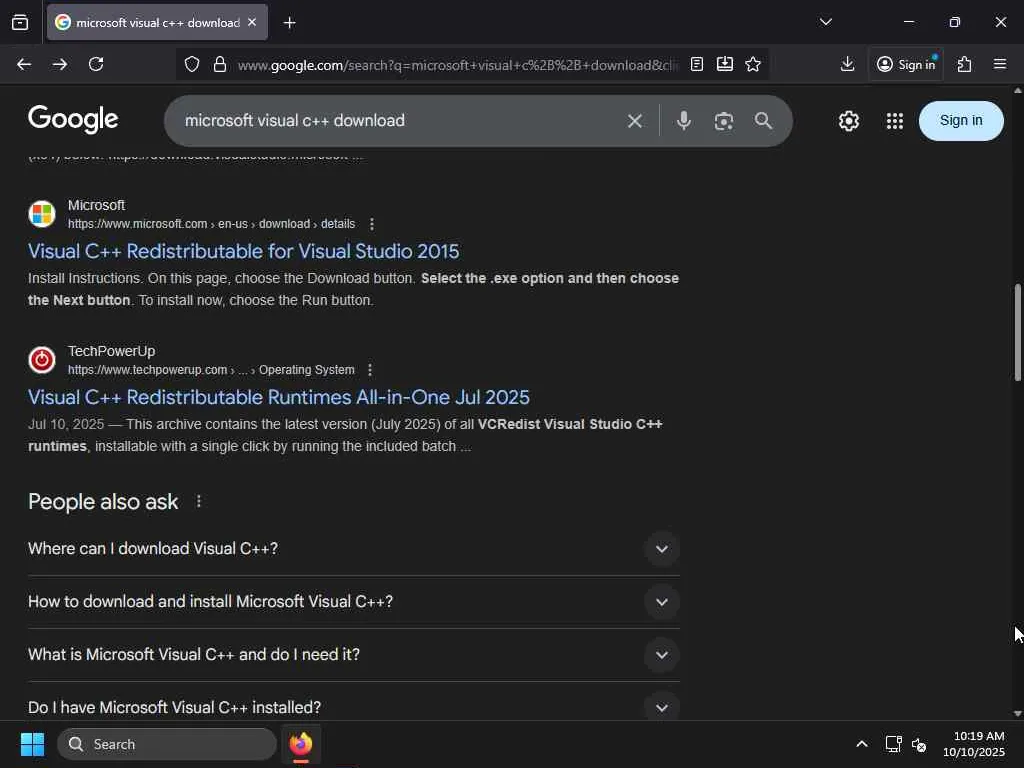Start search by voice microphone
The width and height of the screenshot is (1024, 768).
pyautogui.click(x=684, y=121)
